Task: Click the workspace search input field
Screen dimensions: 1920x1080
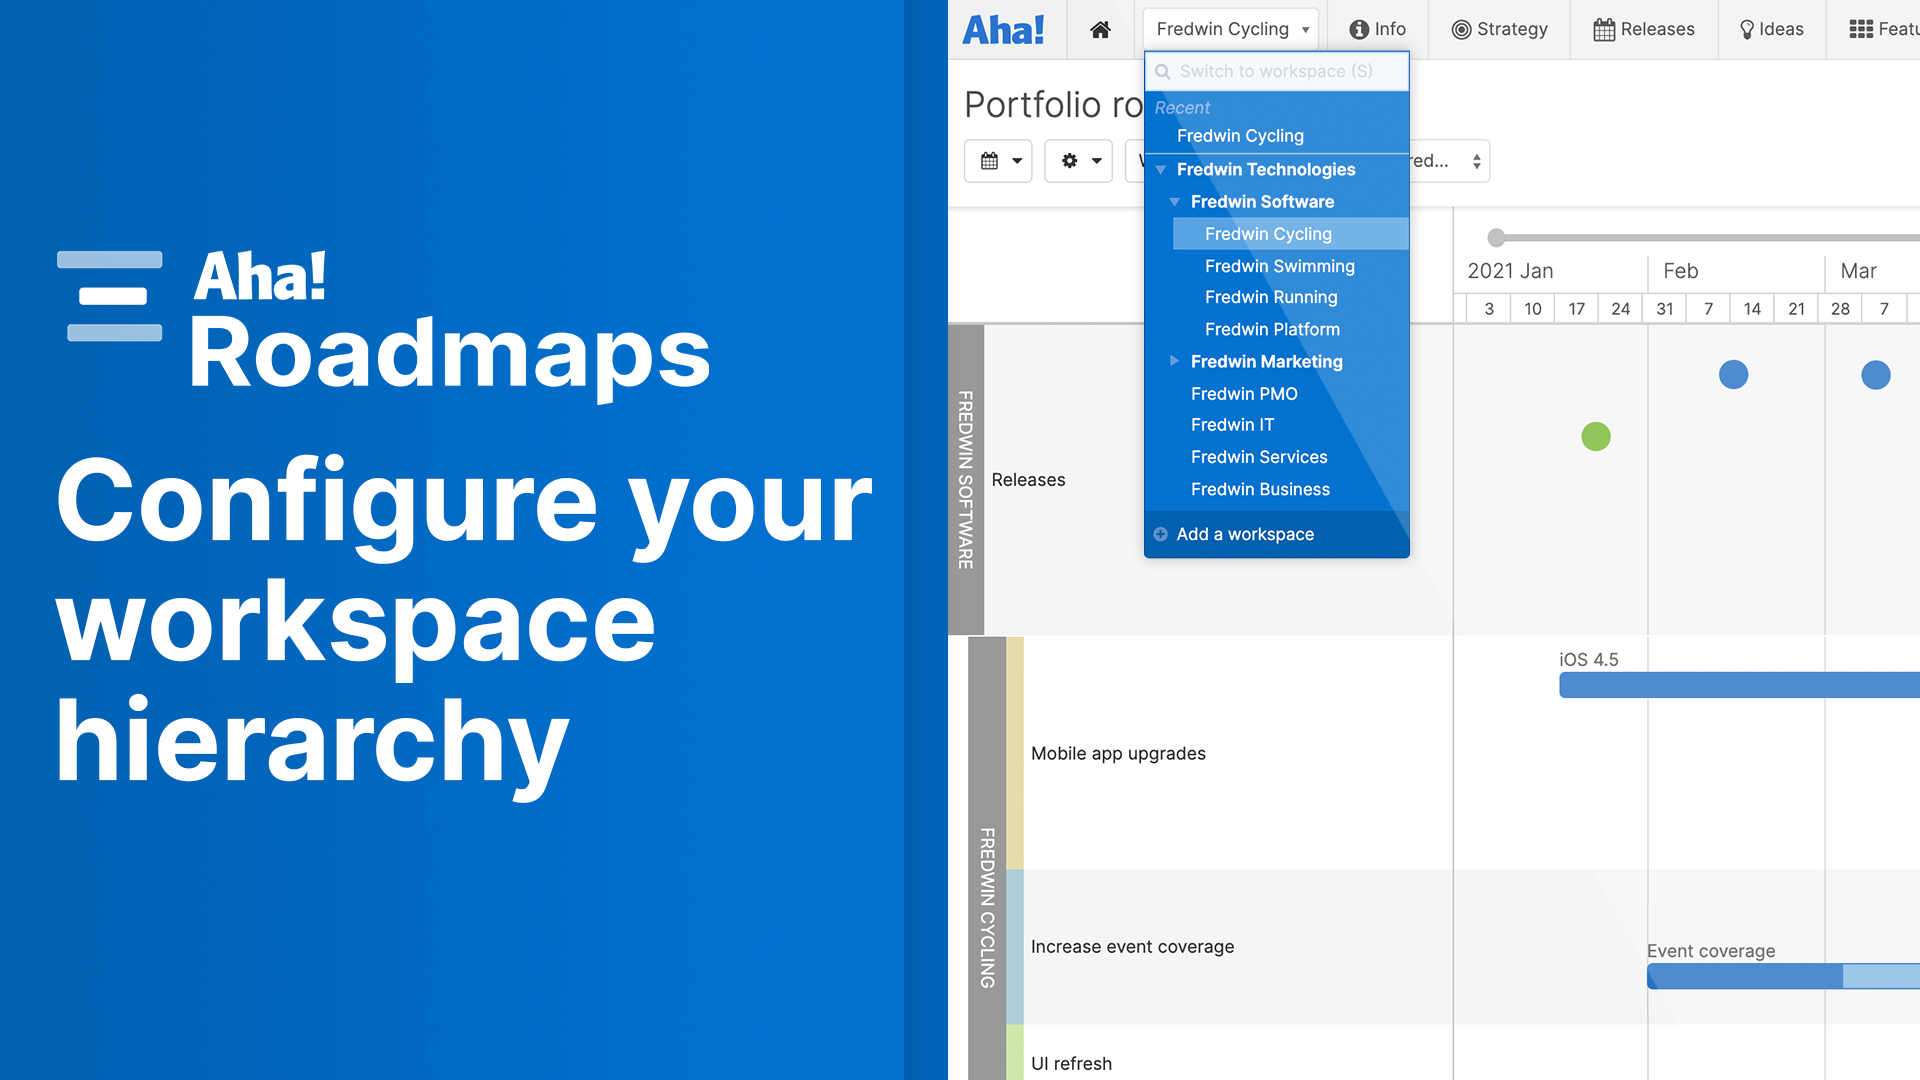Action: 1276,71
